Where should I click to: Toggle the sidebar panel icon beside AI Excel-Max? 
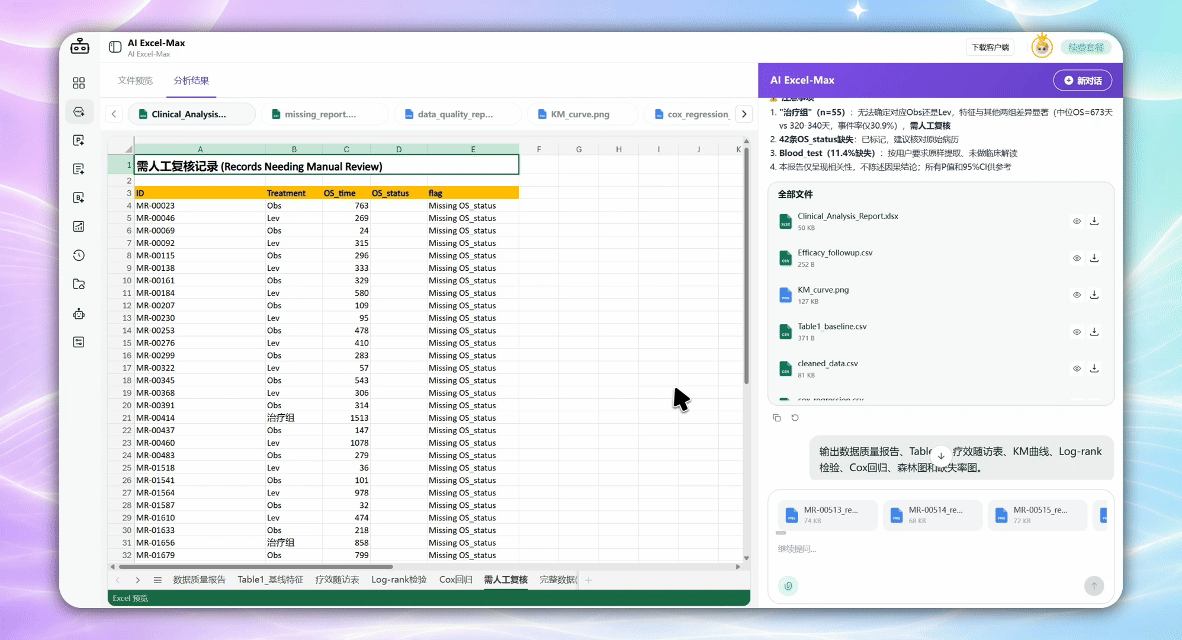point(115,47)
